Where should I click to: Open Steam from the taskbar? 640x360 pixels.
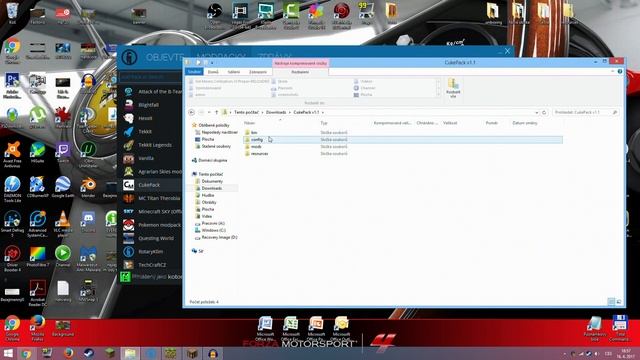pos(89,353)
